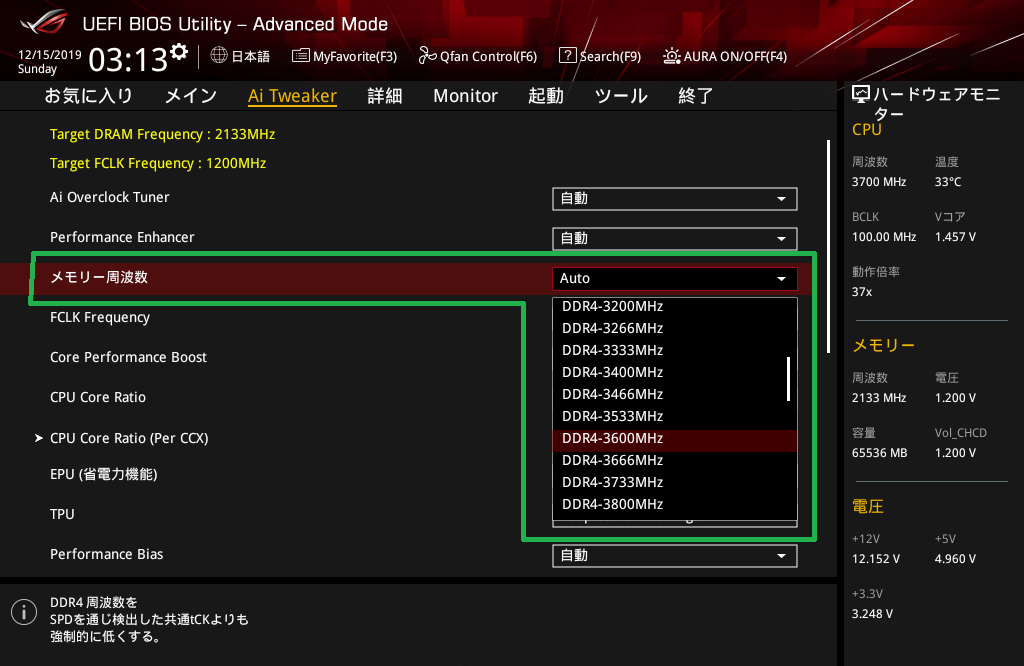The image size is (1024, 666).
Task: Click the +12V 12.152 V reading
Action: click(x=876, y=559)
